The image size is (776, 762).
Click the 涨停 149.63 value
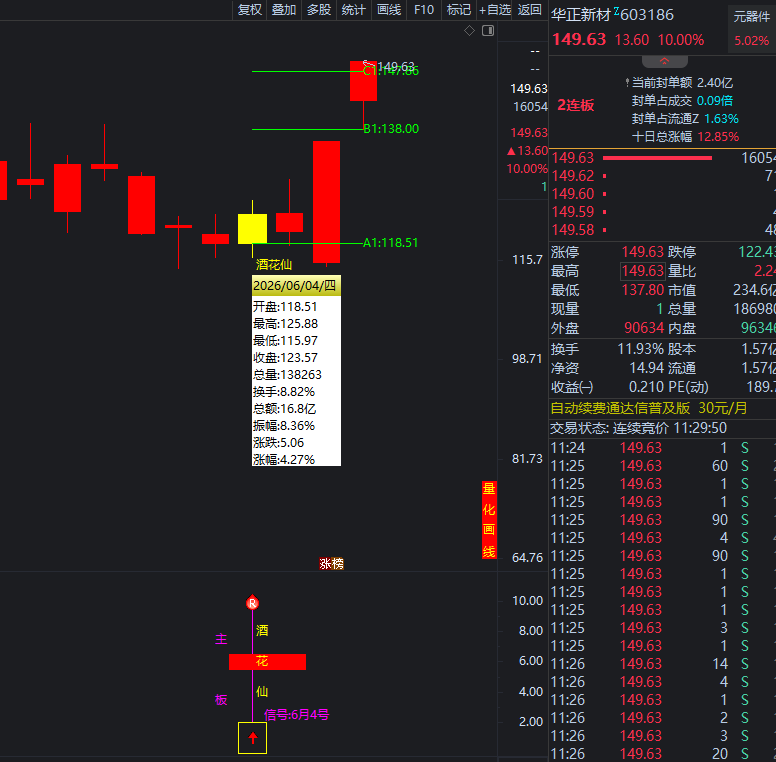click(642, 252)
